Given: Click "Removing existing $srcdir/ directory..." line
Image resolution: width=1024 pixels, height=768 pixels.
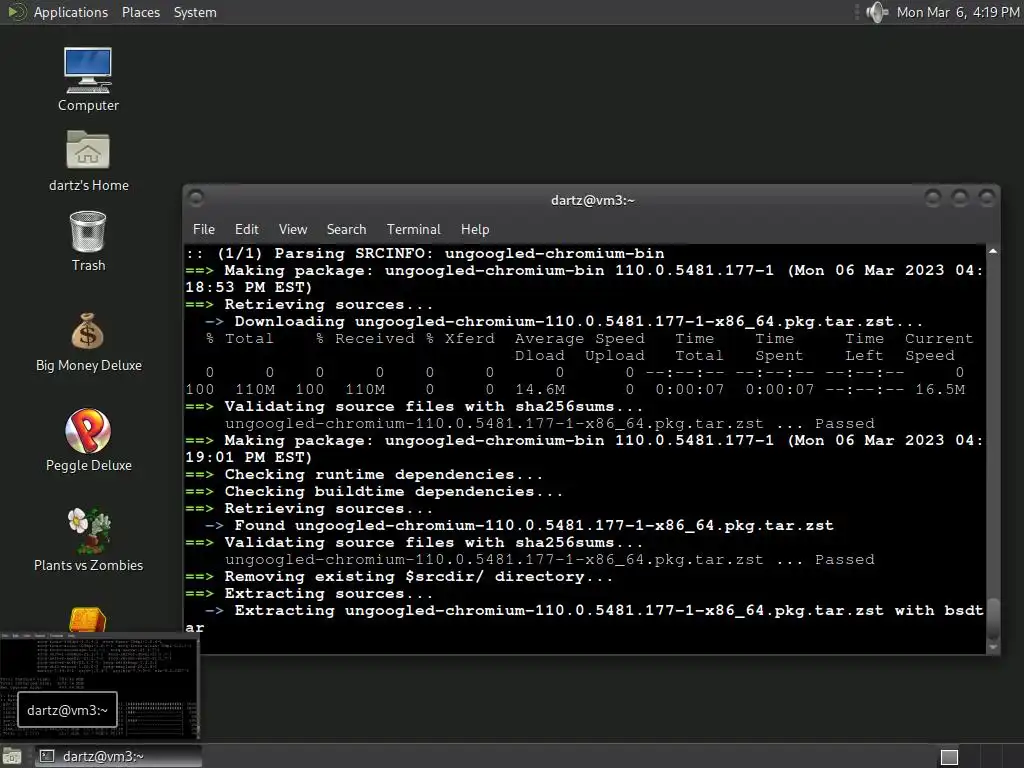Looking at the screenshot, I should [x=399, y=576].
